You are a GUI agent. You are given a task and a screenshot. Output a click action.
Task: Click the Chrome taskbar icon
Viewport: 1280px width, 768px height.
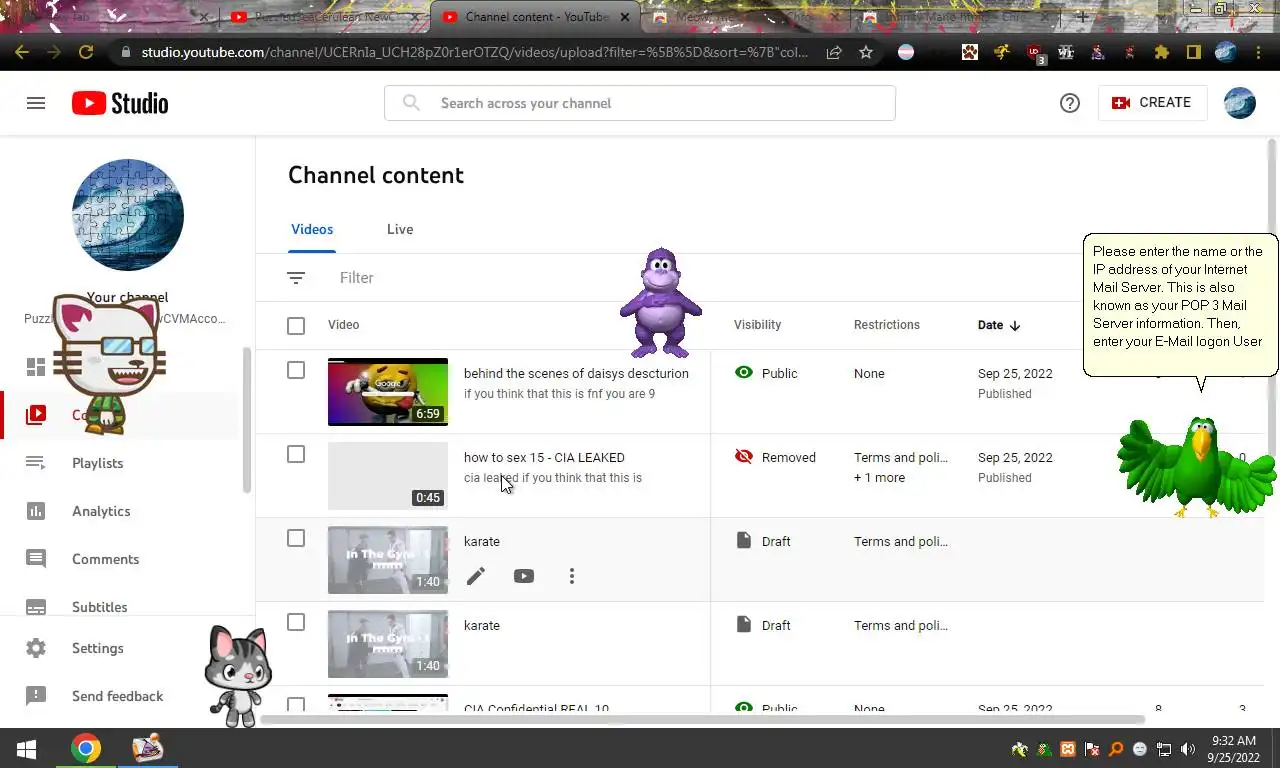coord(86,748)
